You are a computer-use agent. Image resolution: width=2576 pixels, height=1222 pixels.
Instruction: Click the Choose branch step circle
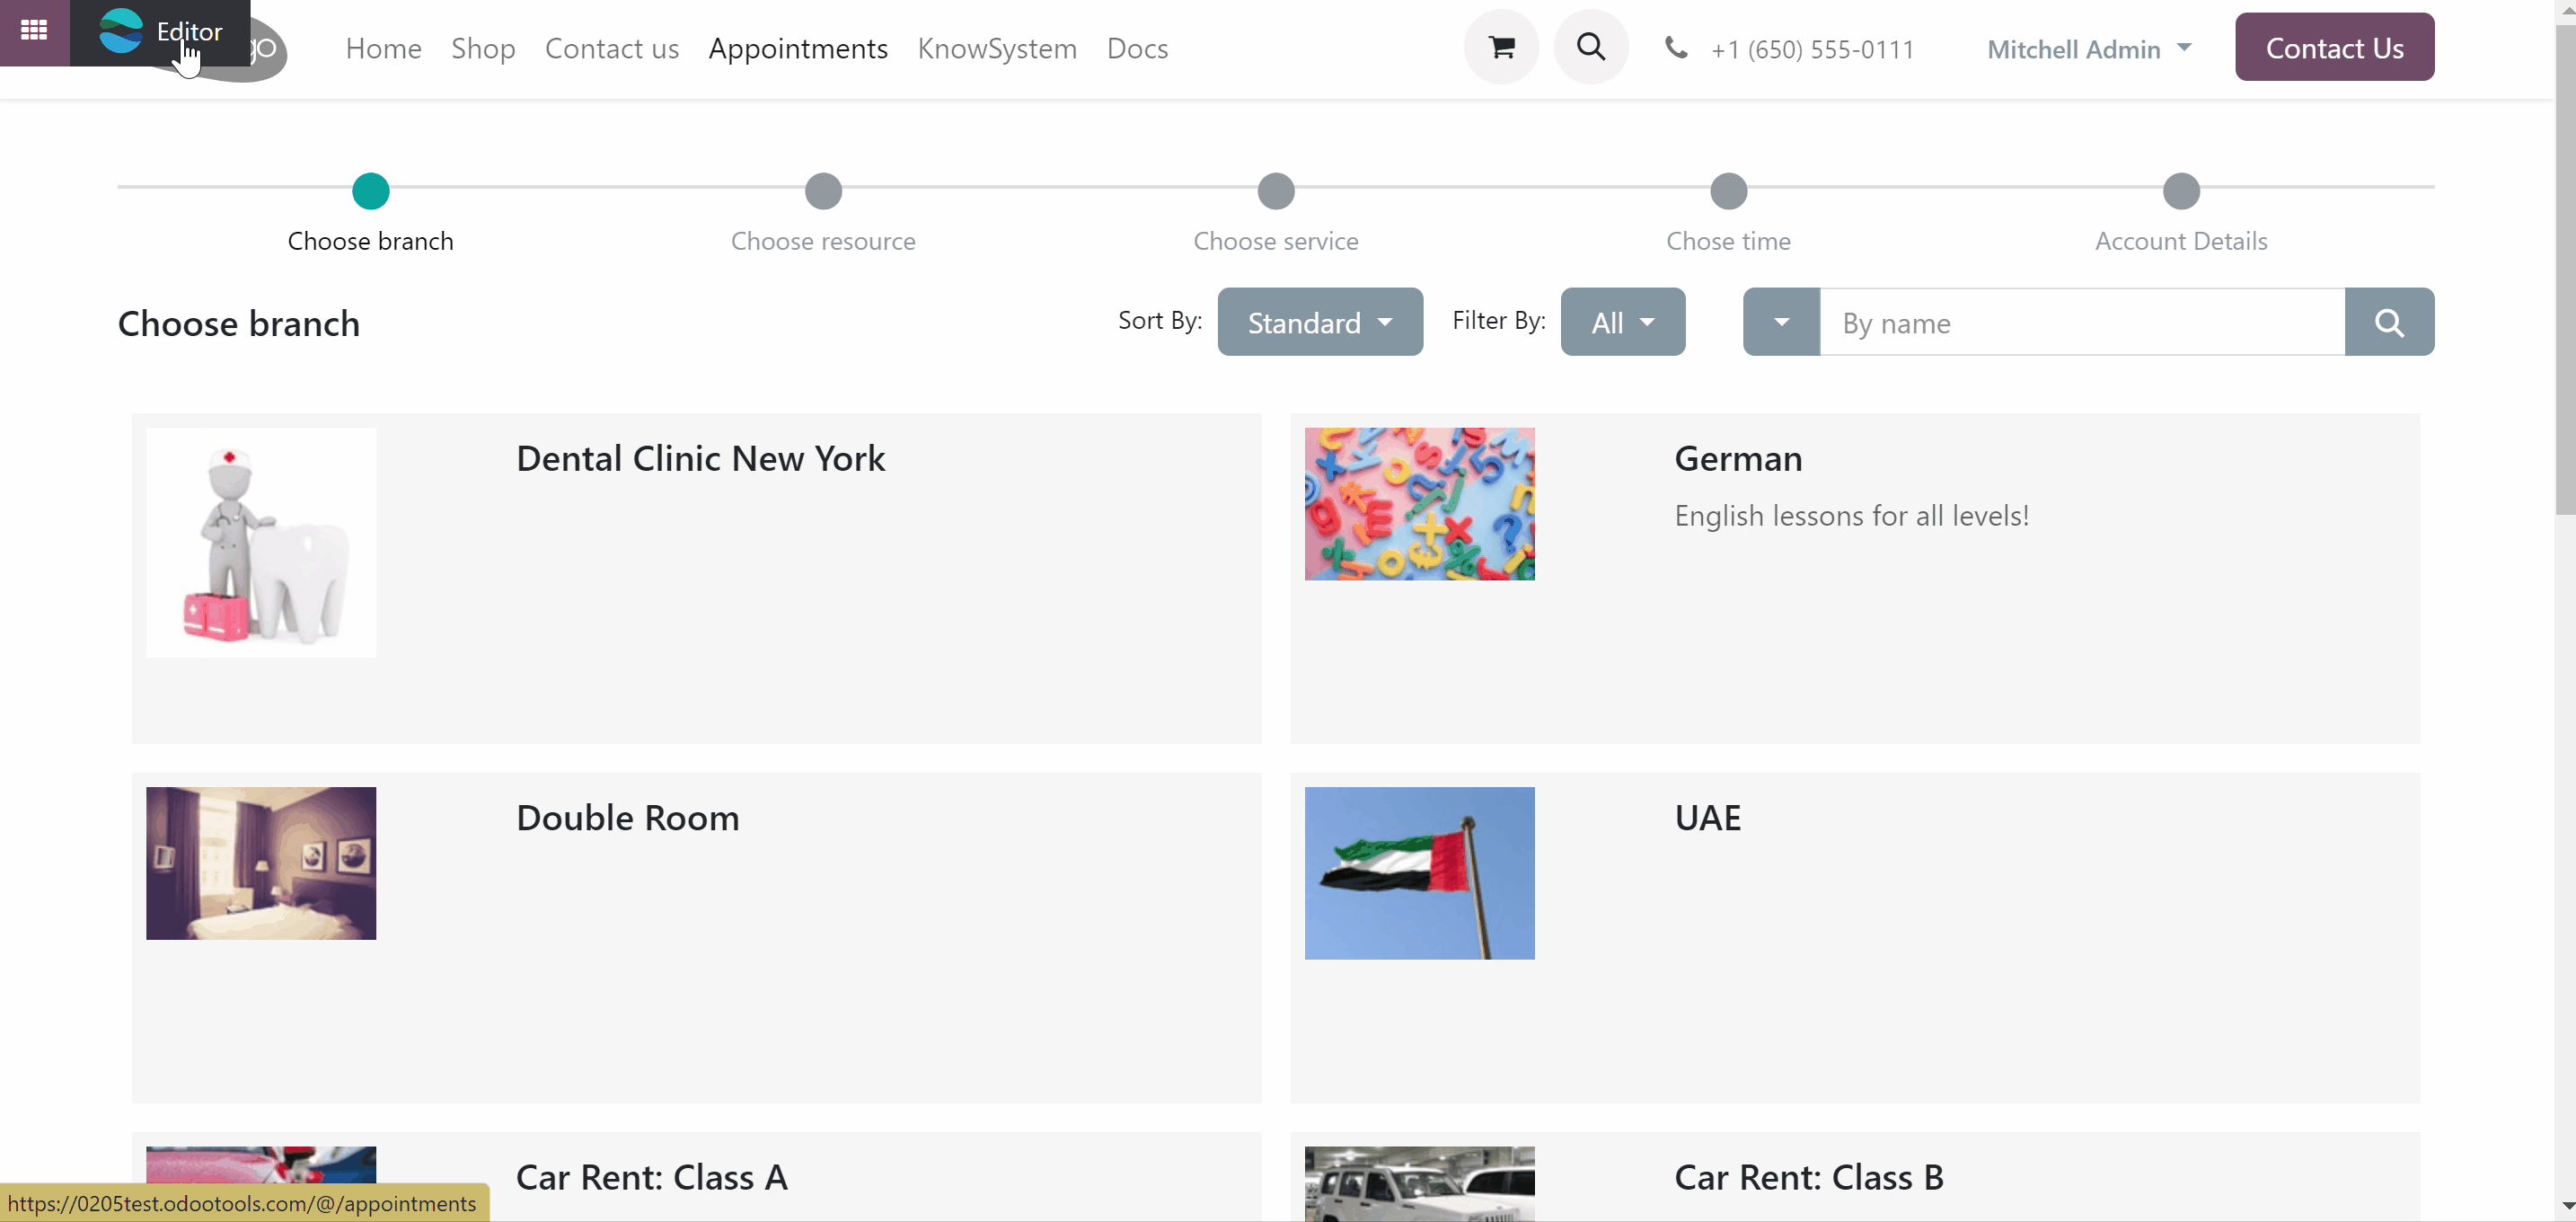pyautogui.click(x=371, y=191)
